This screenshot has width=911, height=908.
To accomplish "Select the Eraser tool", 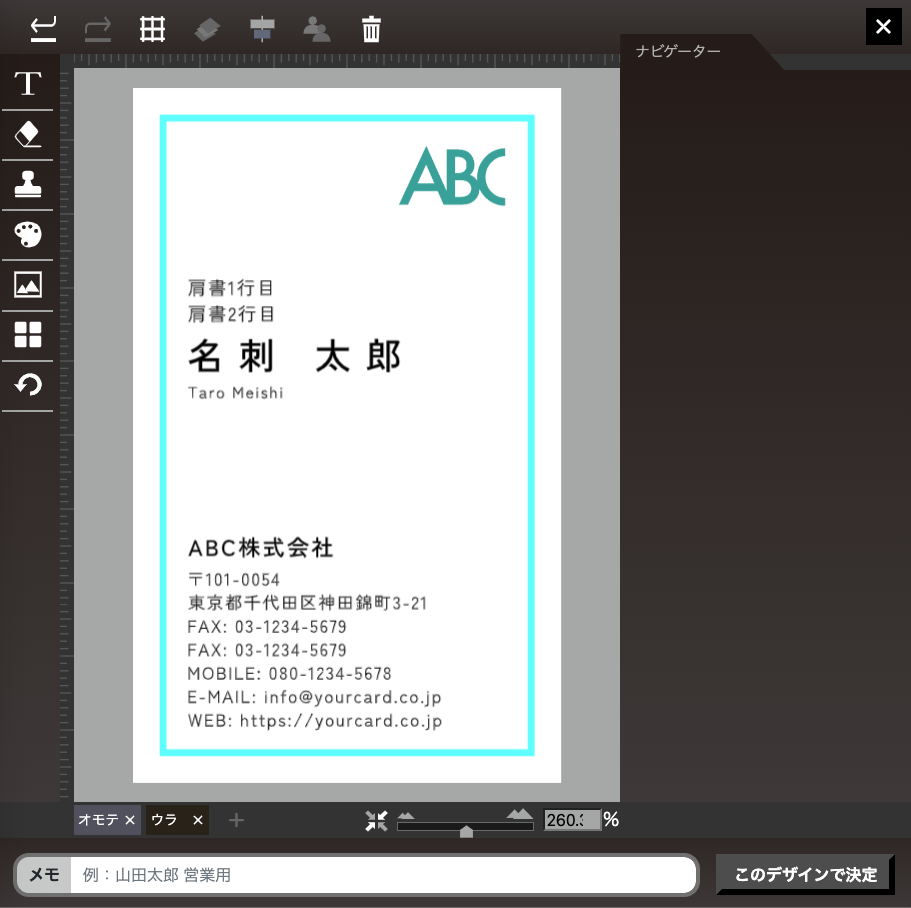I will 28,134.
